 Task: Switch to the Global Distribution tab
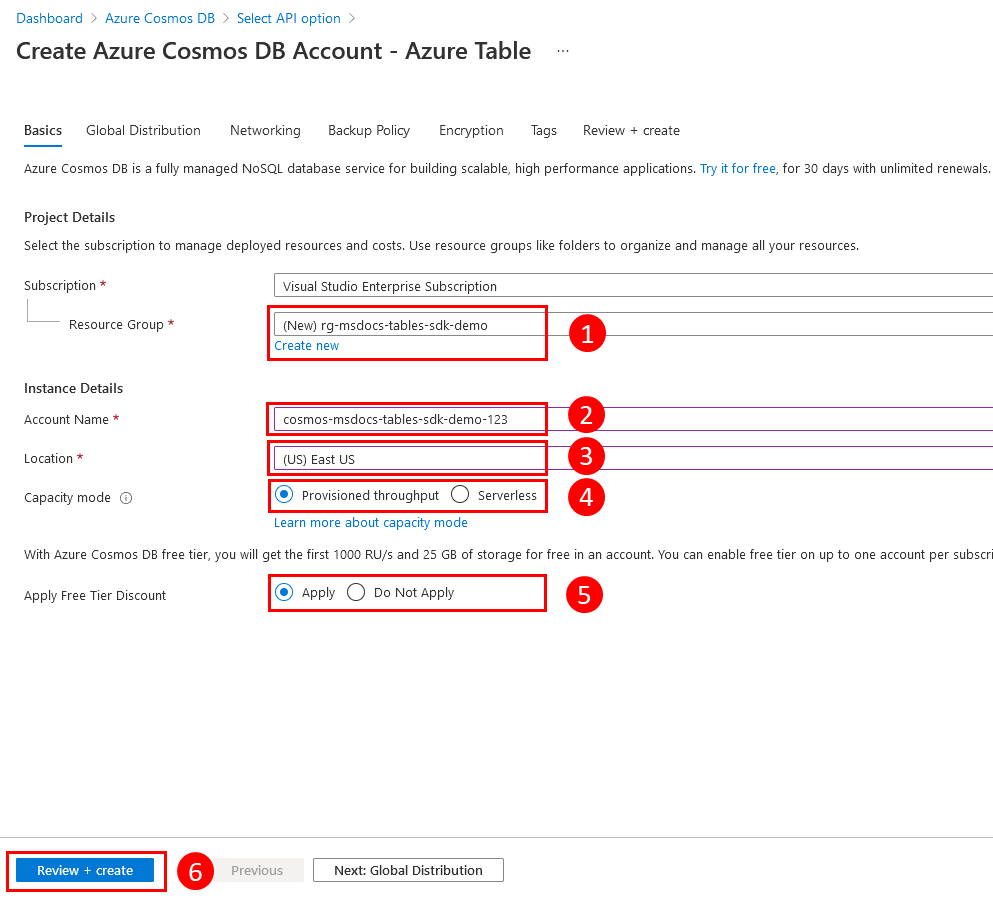point(143,130)
